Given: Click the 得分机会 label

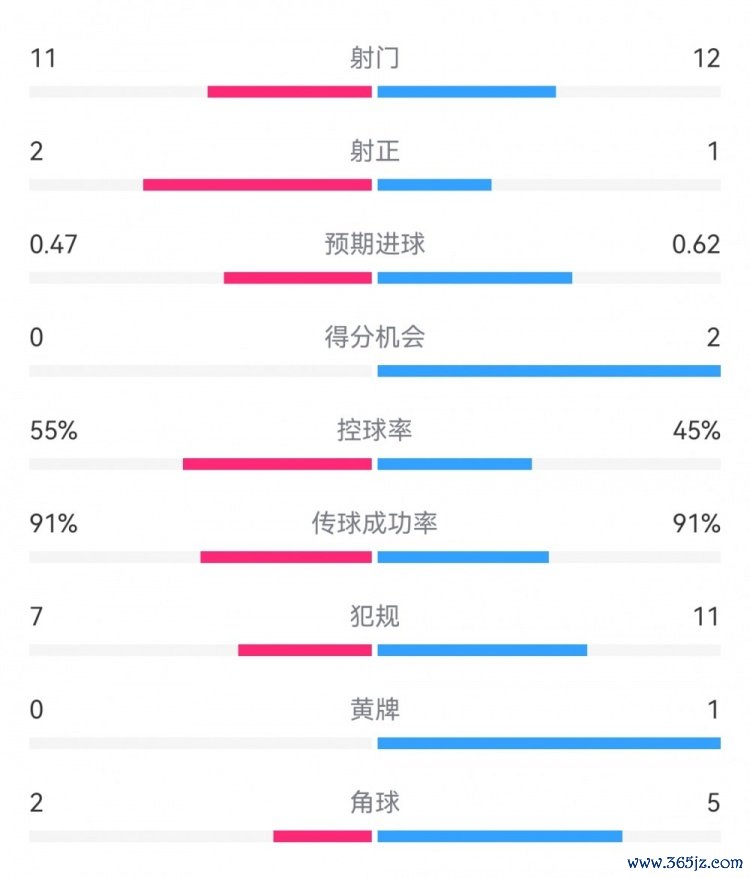Looking at the screenshot, I should point(375,337).
